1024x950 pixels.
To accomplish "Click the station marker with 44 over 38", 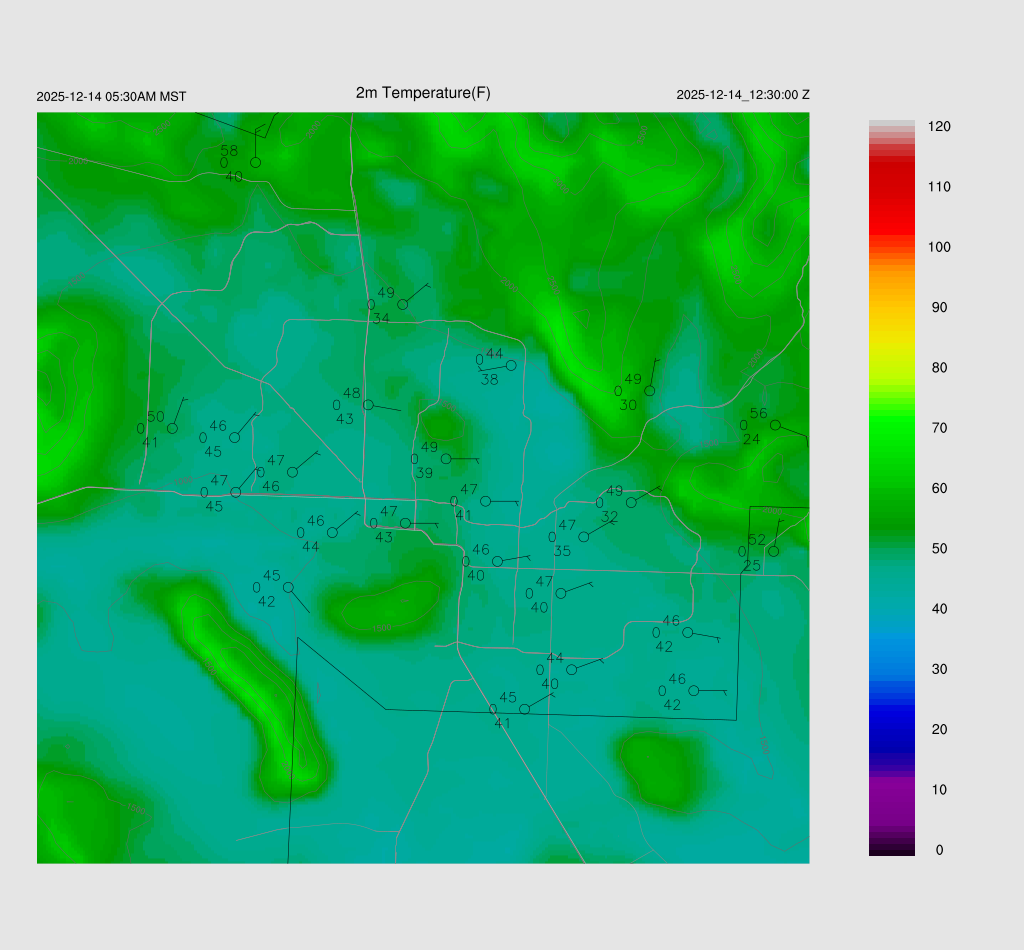I will click(511, 365).
